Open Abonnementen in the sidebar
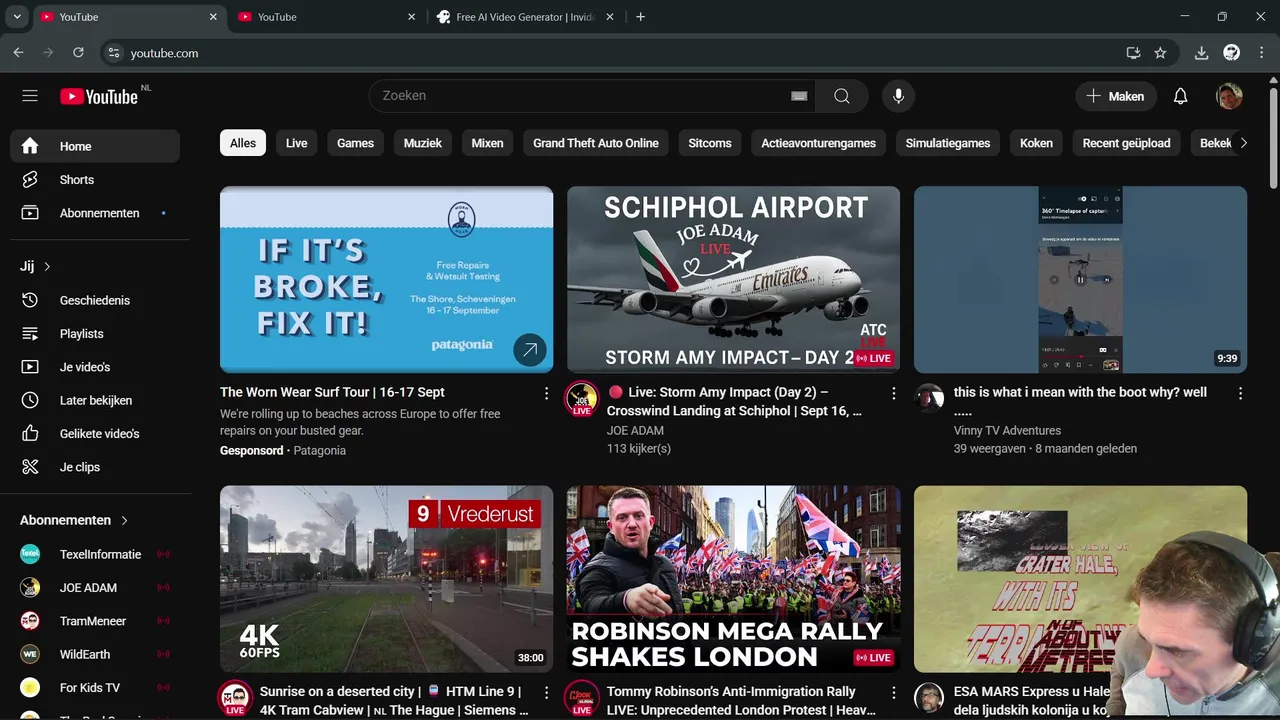This screenshot has width=1280, height=720. tap(95, 213)
